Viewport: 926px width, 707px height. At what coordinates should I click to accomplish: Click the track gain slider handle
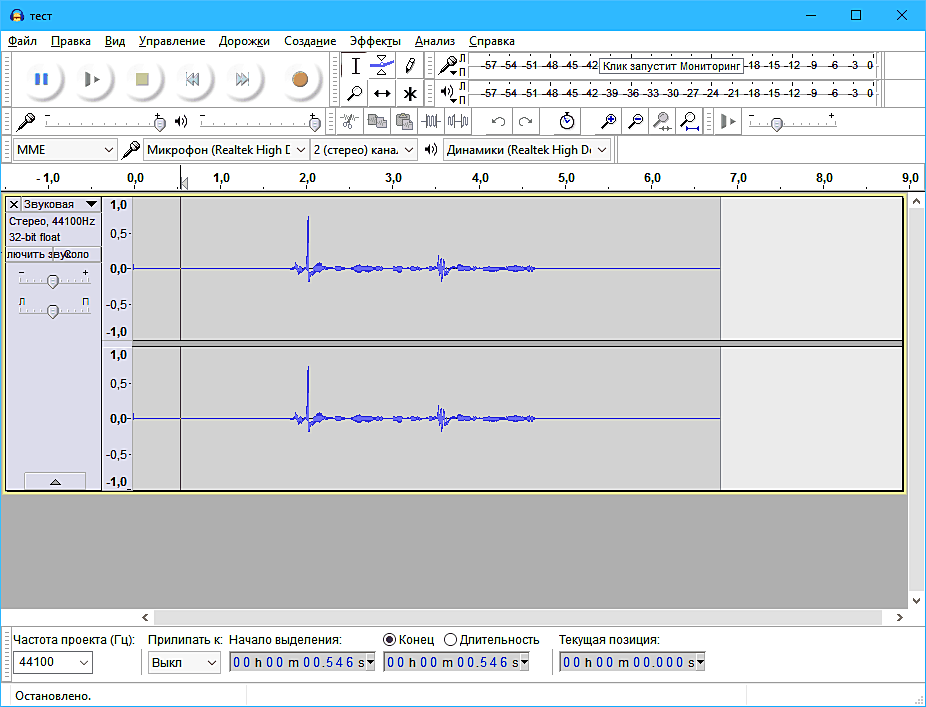(x=53, y=282)
